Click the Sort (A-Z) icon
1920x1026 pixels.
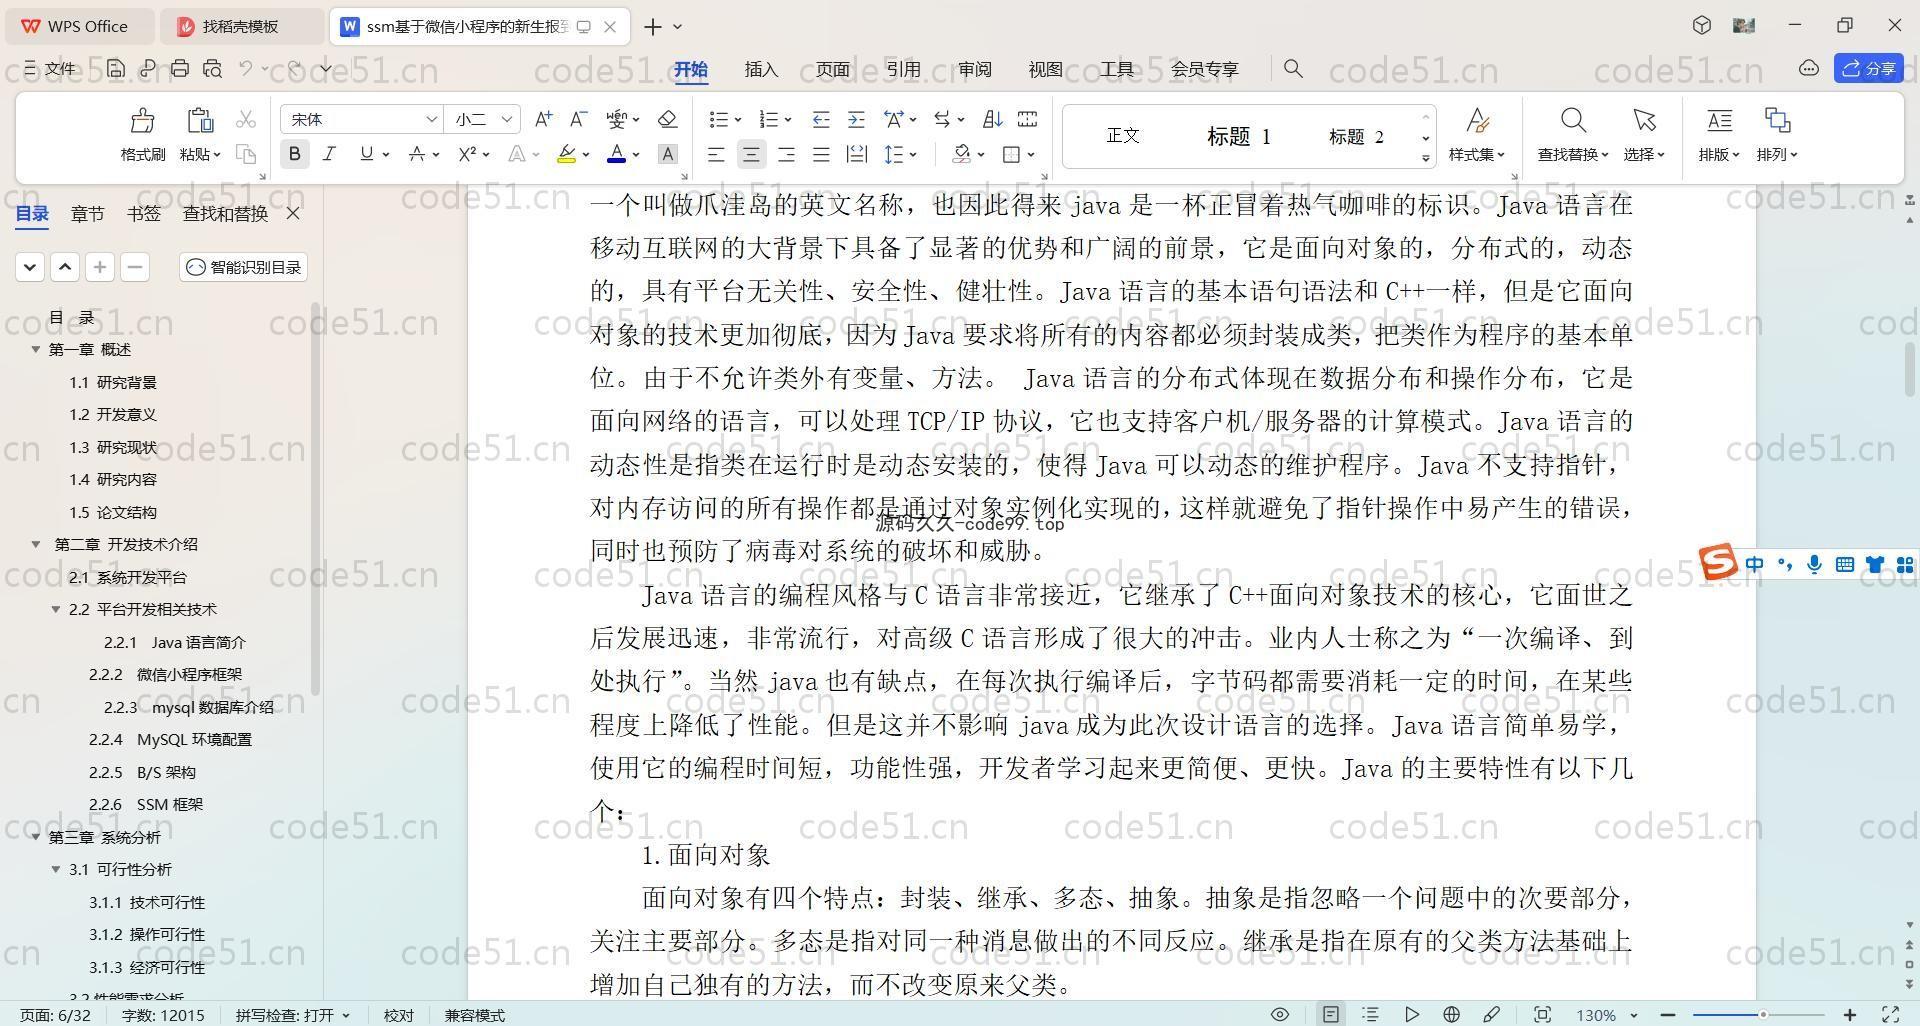[x=992, y=119]
